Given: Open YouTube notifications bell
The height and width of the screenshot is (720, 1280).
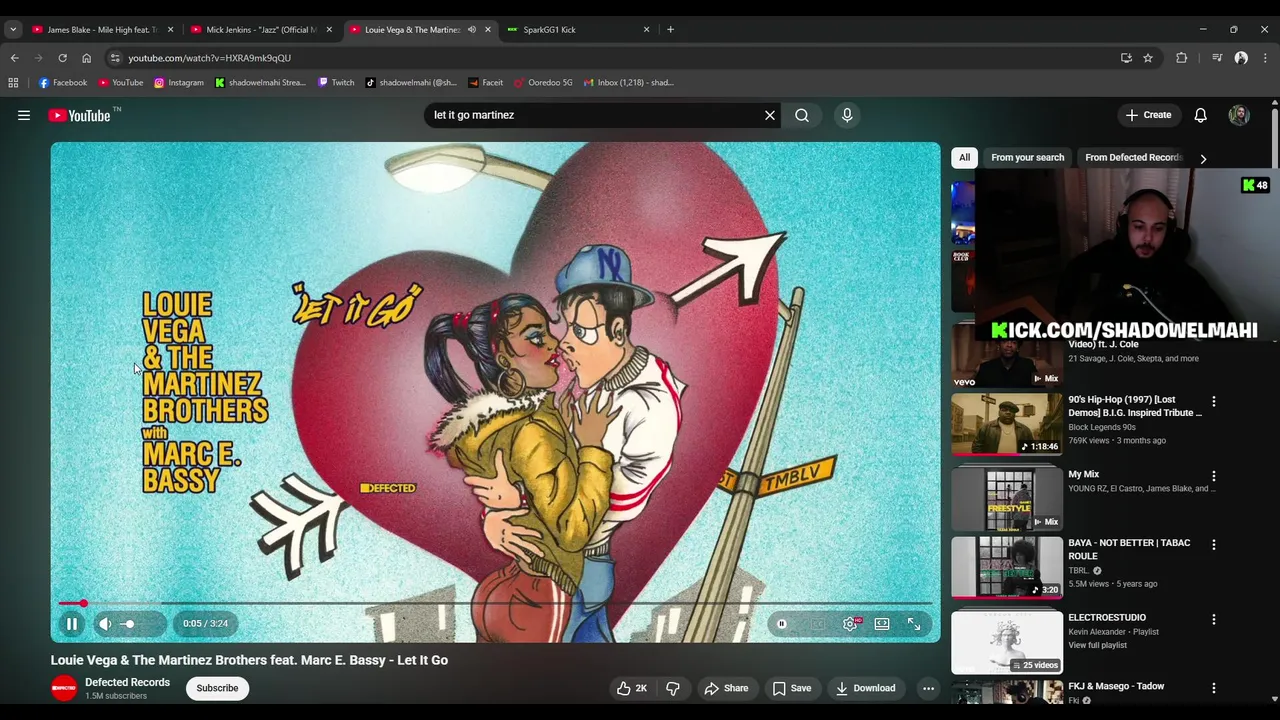Looking at the screenshot, I should point(1200,115).
